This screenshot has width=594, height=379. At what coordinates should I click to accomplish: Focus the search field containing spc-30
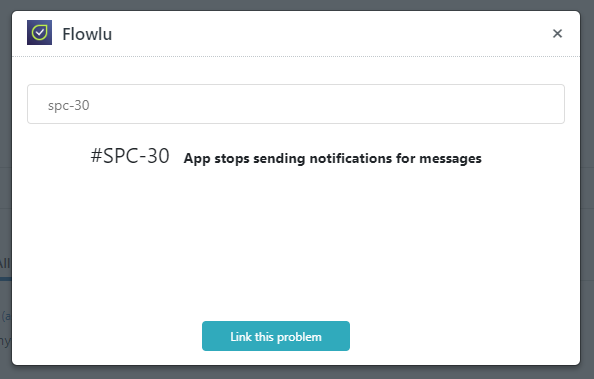(x=296, y=104)
